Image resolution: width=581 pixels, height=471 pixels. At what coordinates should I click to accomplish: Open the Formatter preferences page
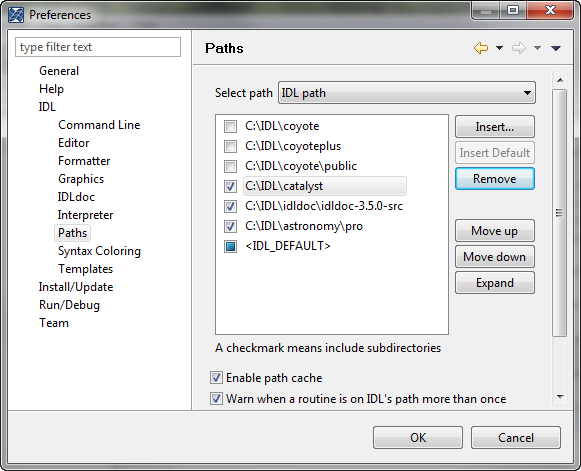84,161
